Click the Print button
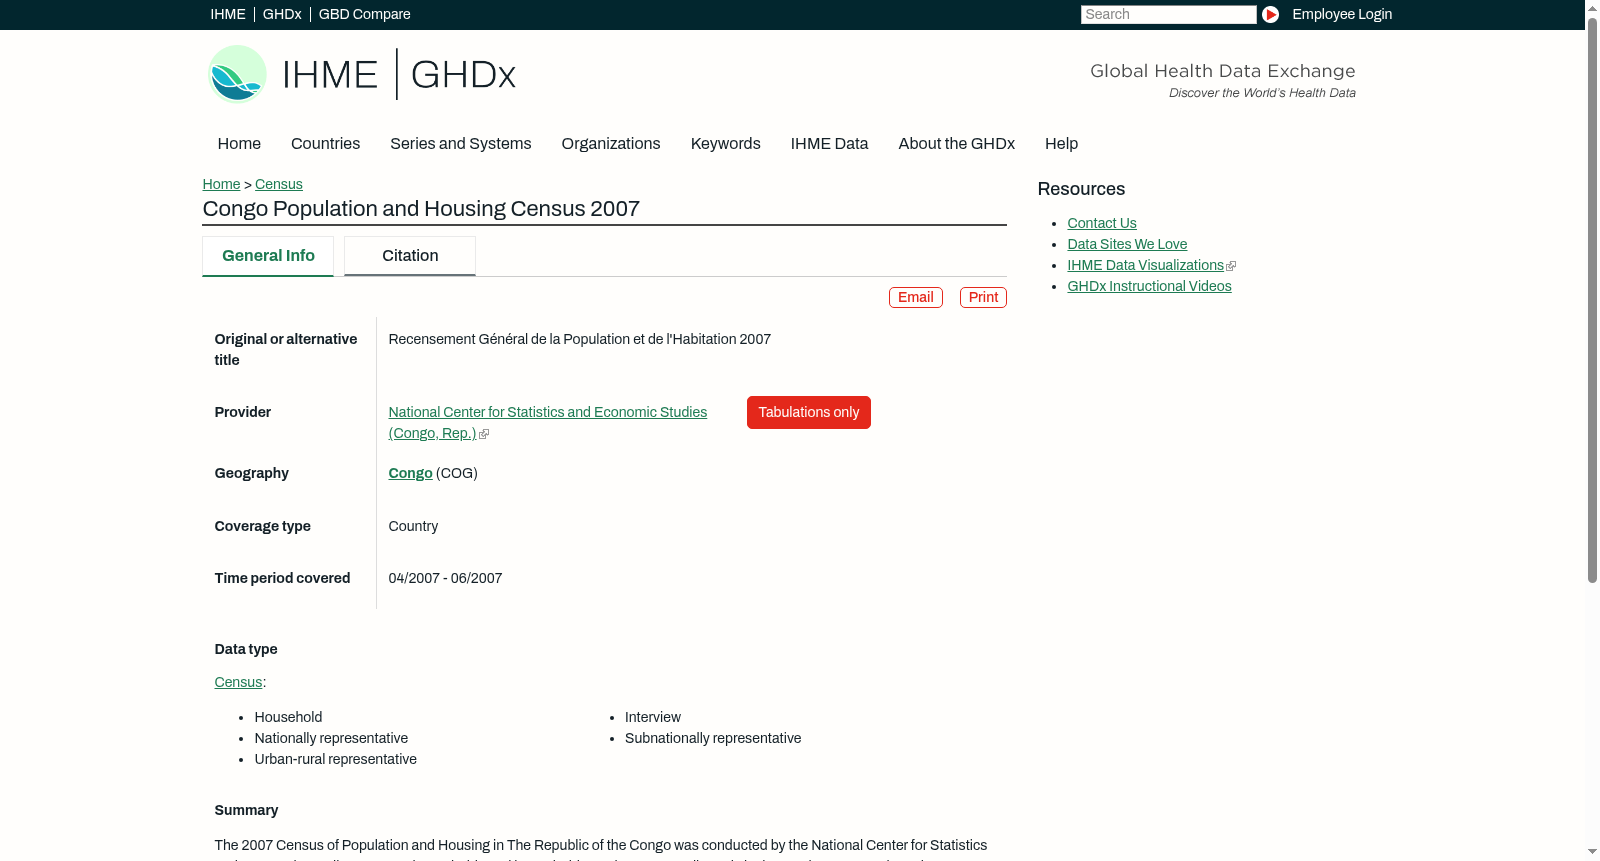The width and height of the screenshot is (1600, 861). (x=983, y=297)
